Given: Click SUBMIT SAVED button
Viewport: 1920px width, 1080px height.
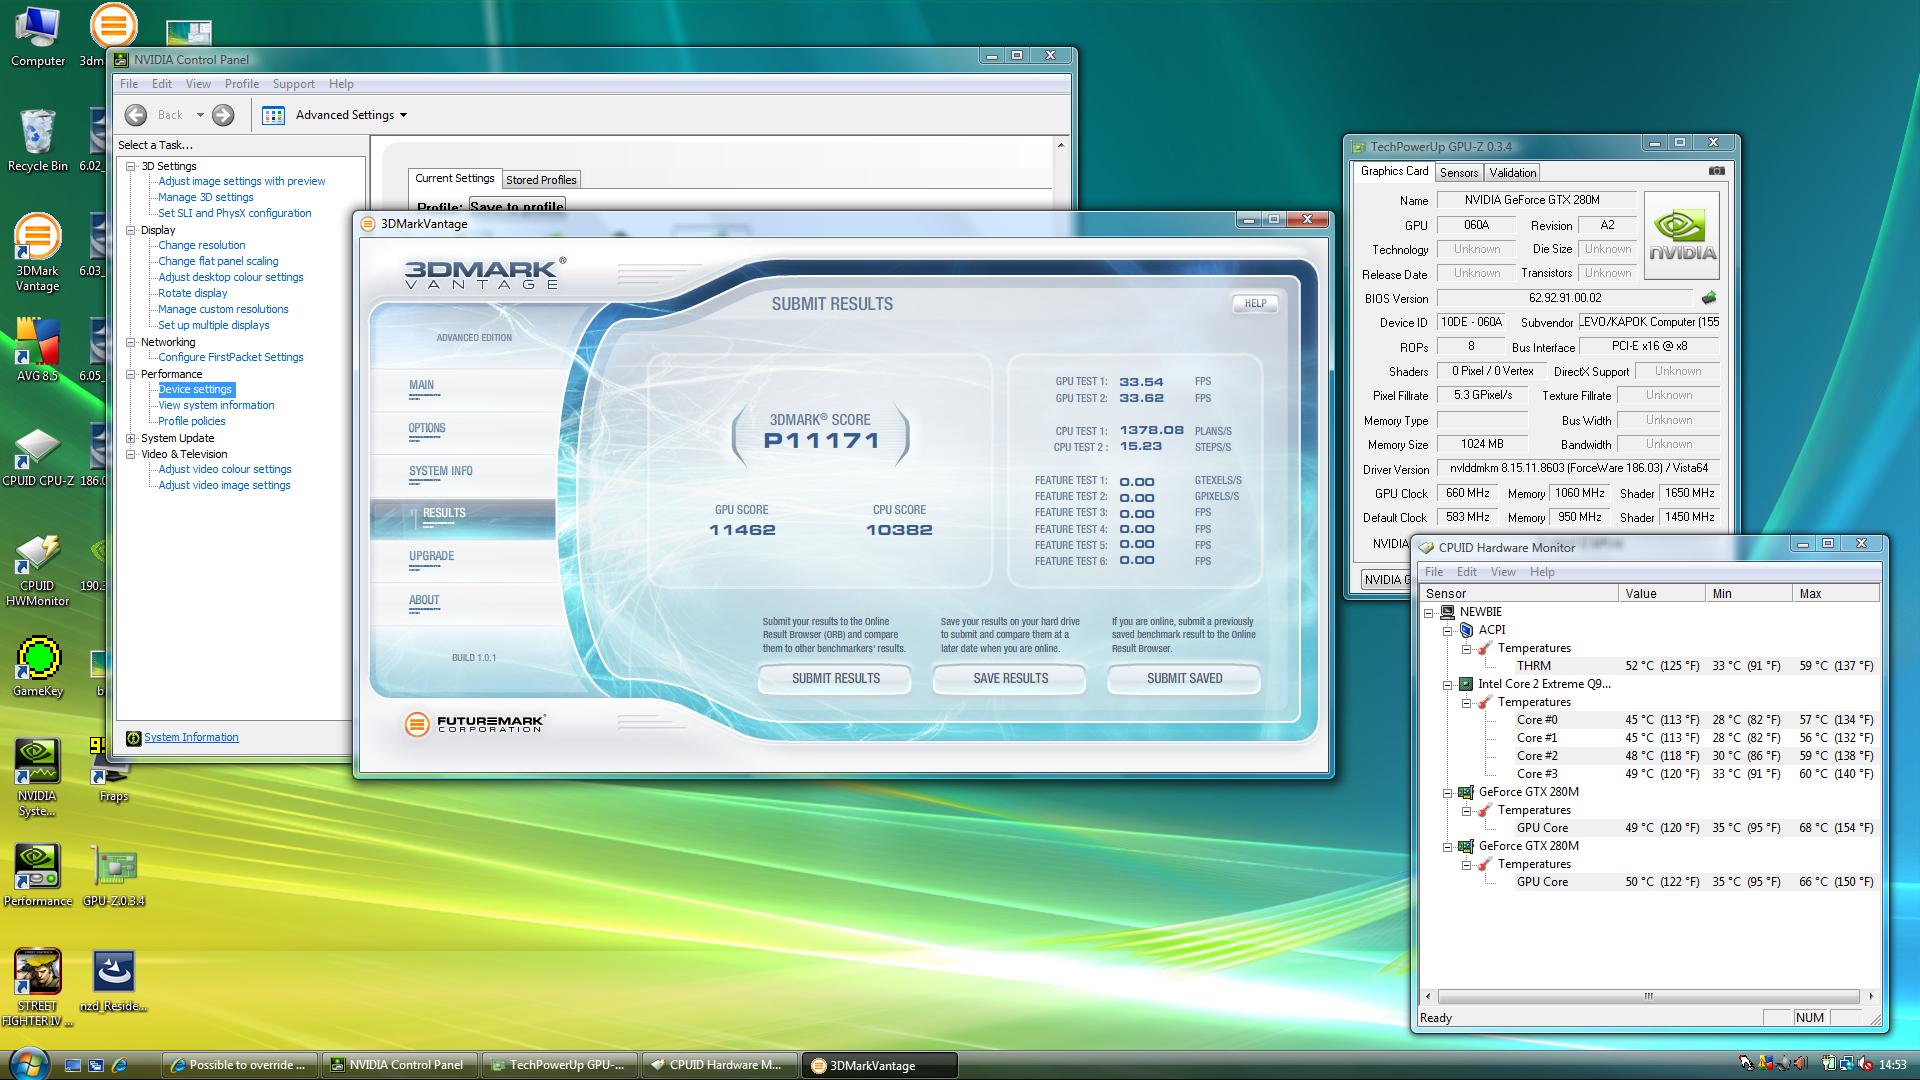Looking at the screenshot, I should coord(1184,678).
